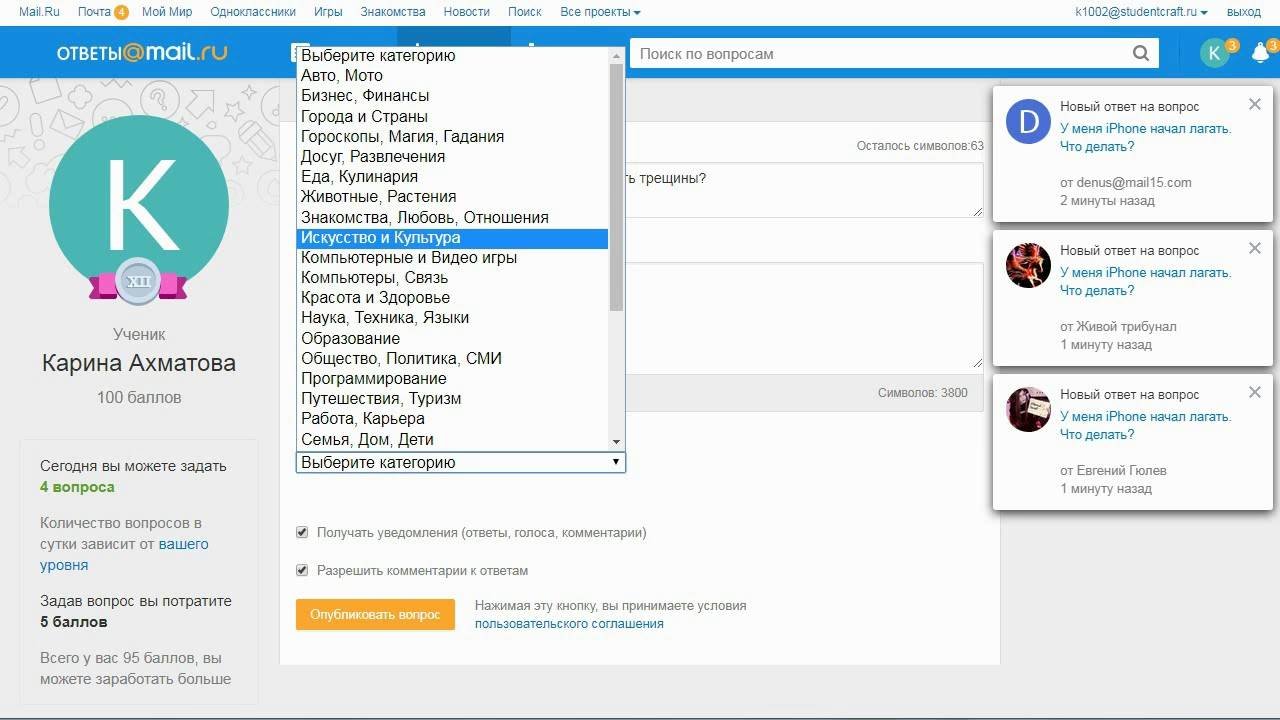The image size is (1280, 720).
Task: Choose Бизнес, Финансы category
Action: tap(453, 96)
